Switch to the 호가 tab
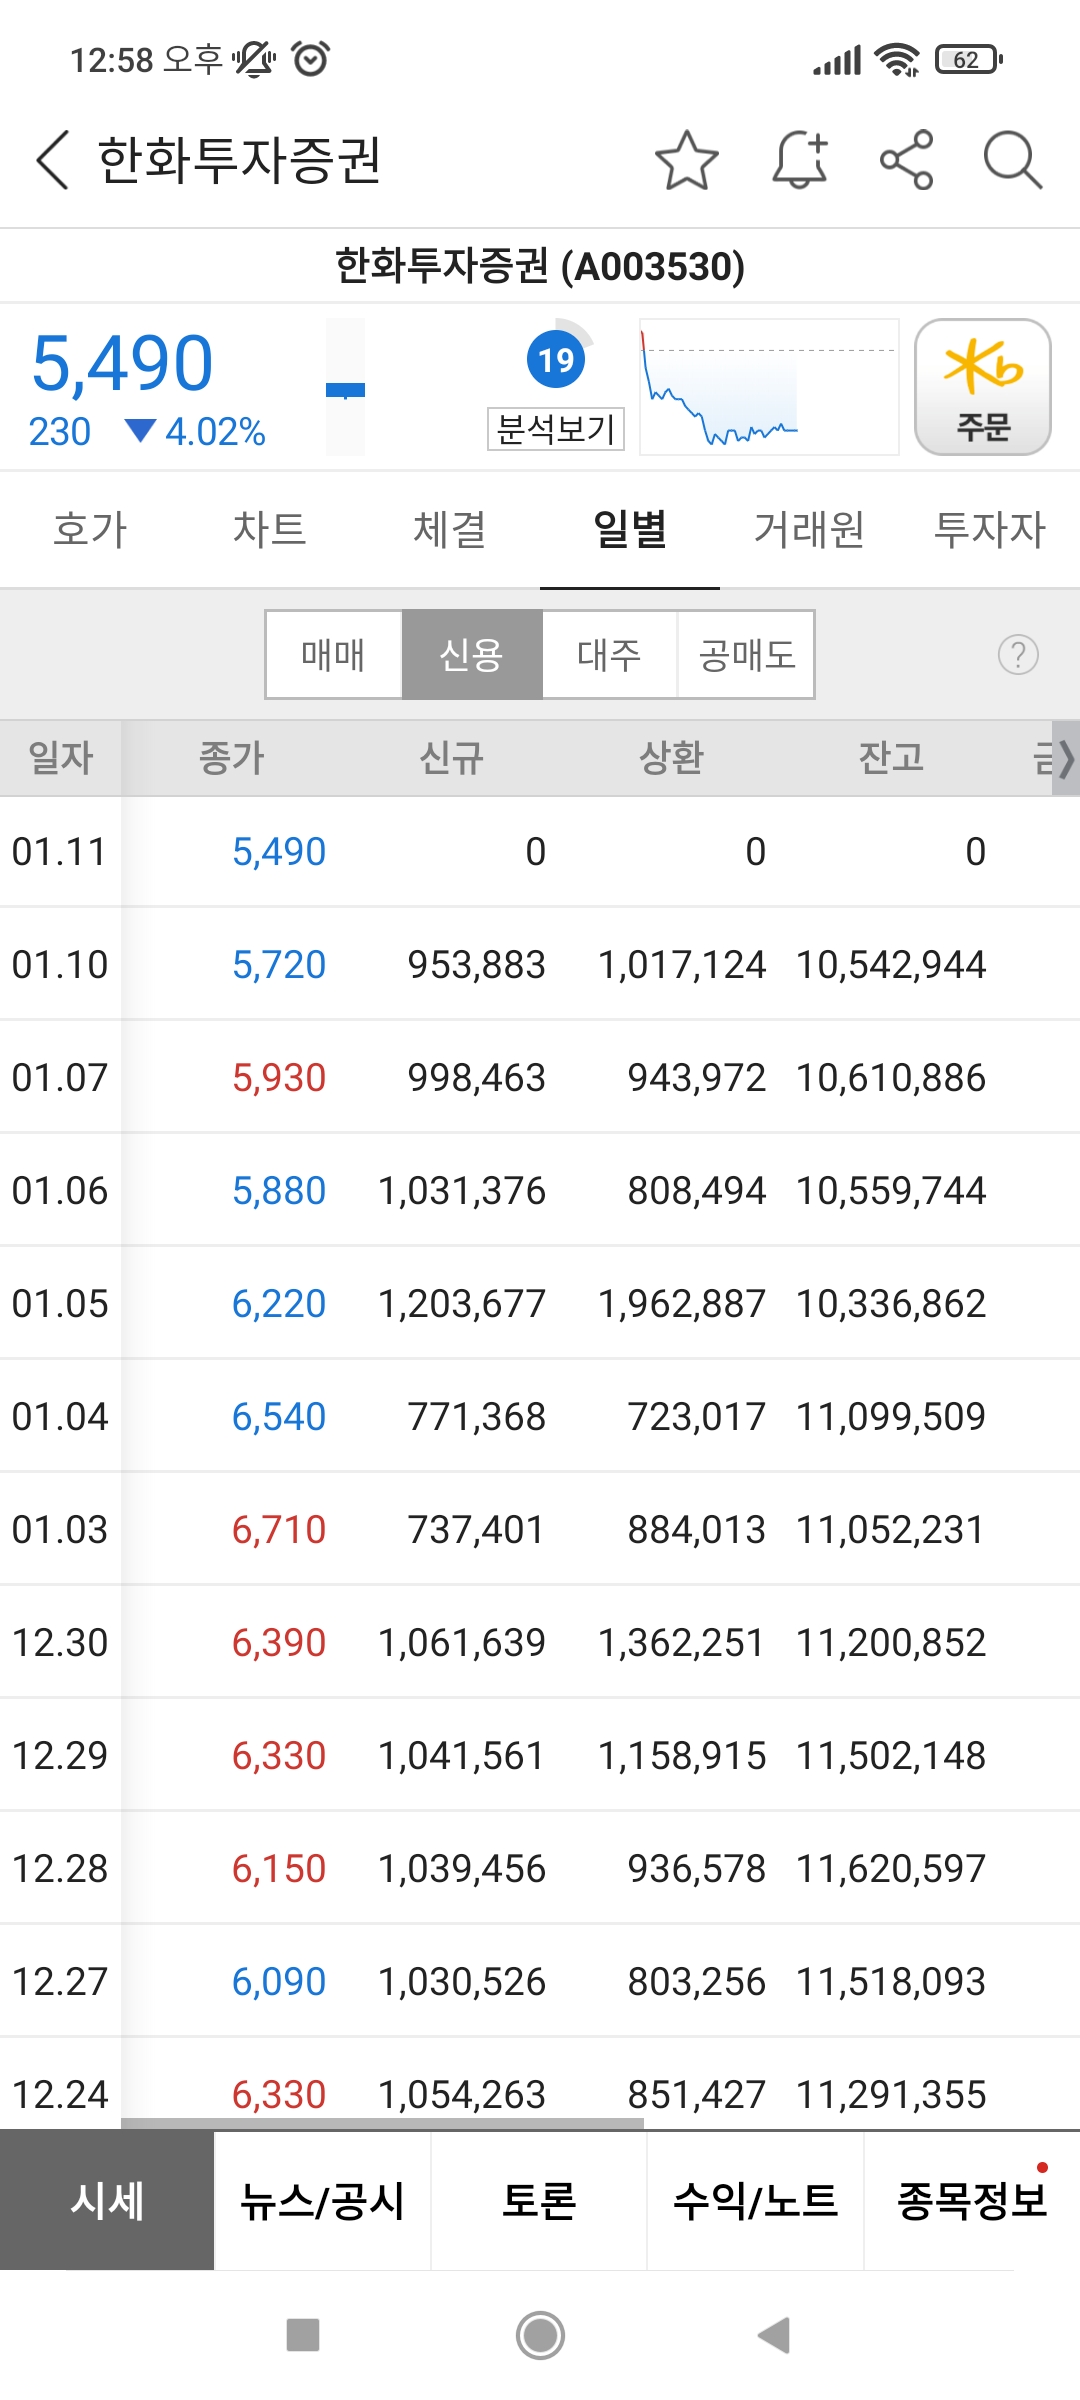Screen dimensions: 1080x2400 tap(90, 529)
